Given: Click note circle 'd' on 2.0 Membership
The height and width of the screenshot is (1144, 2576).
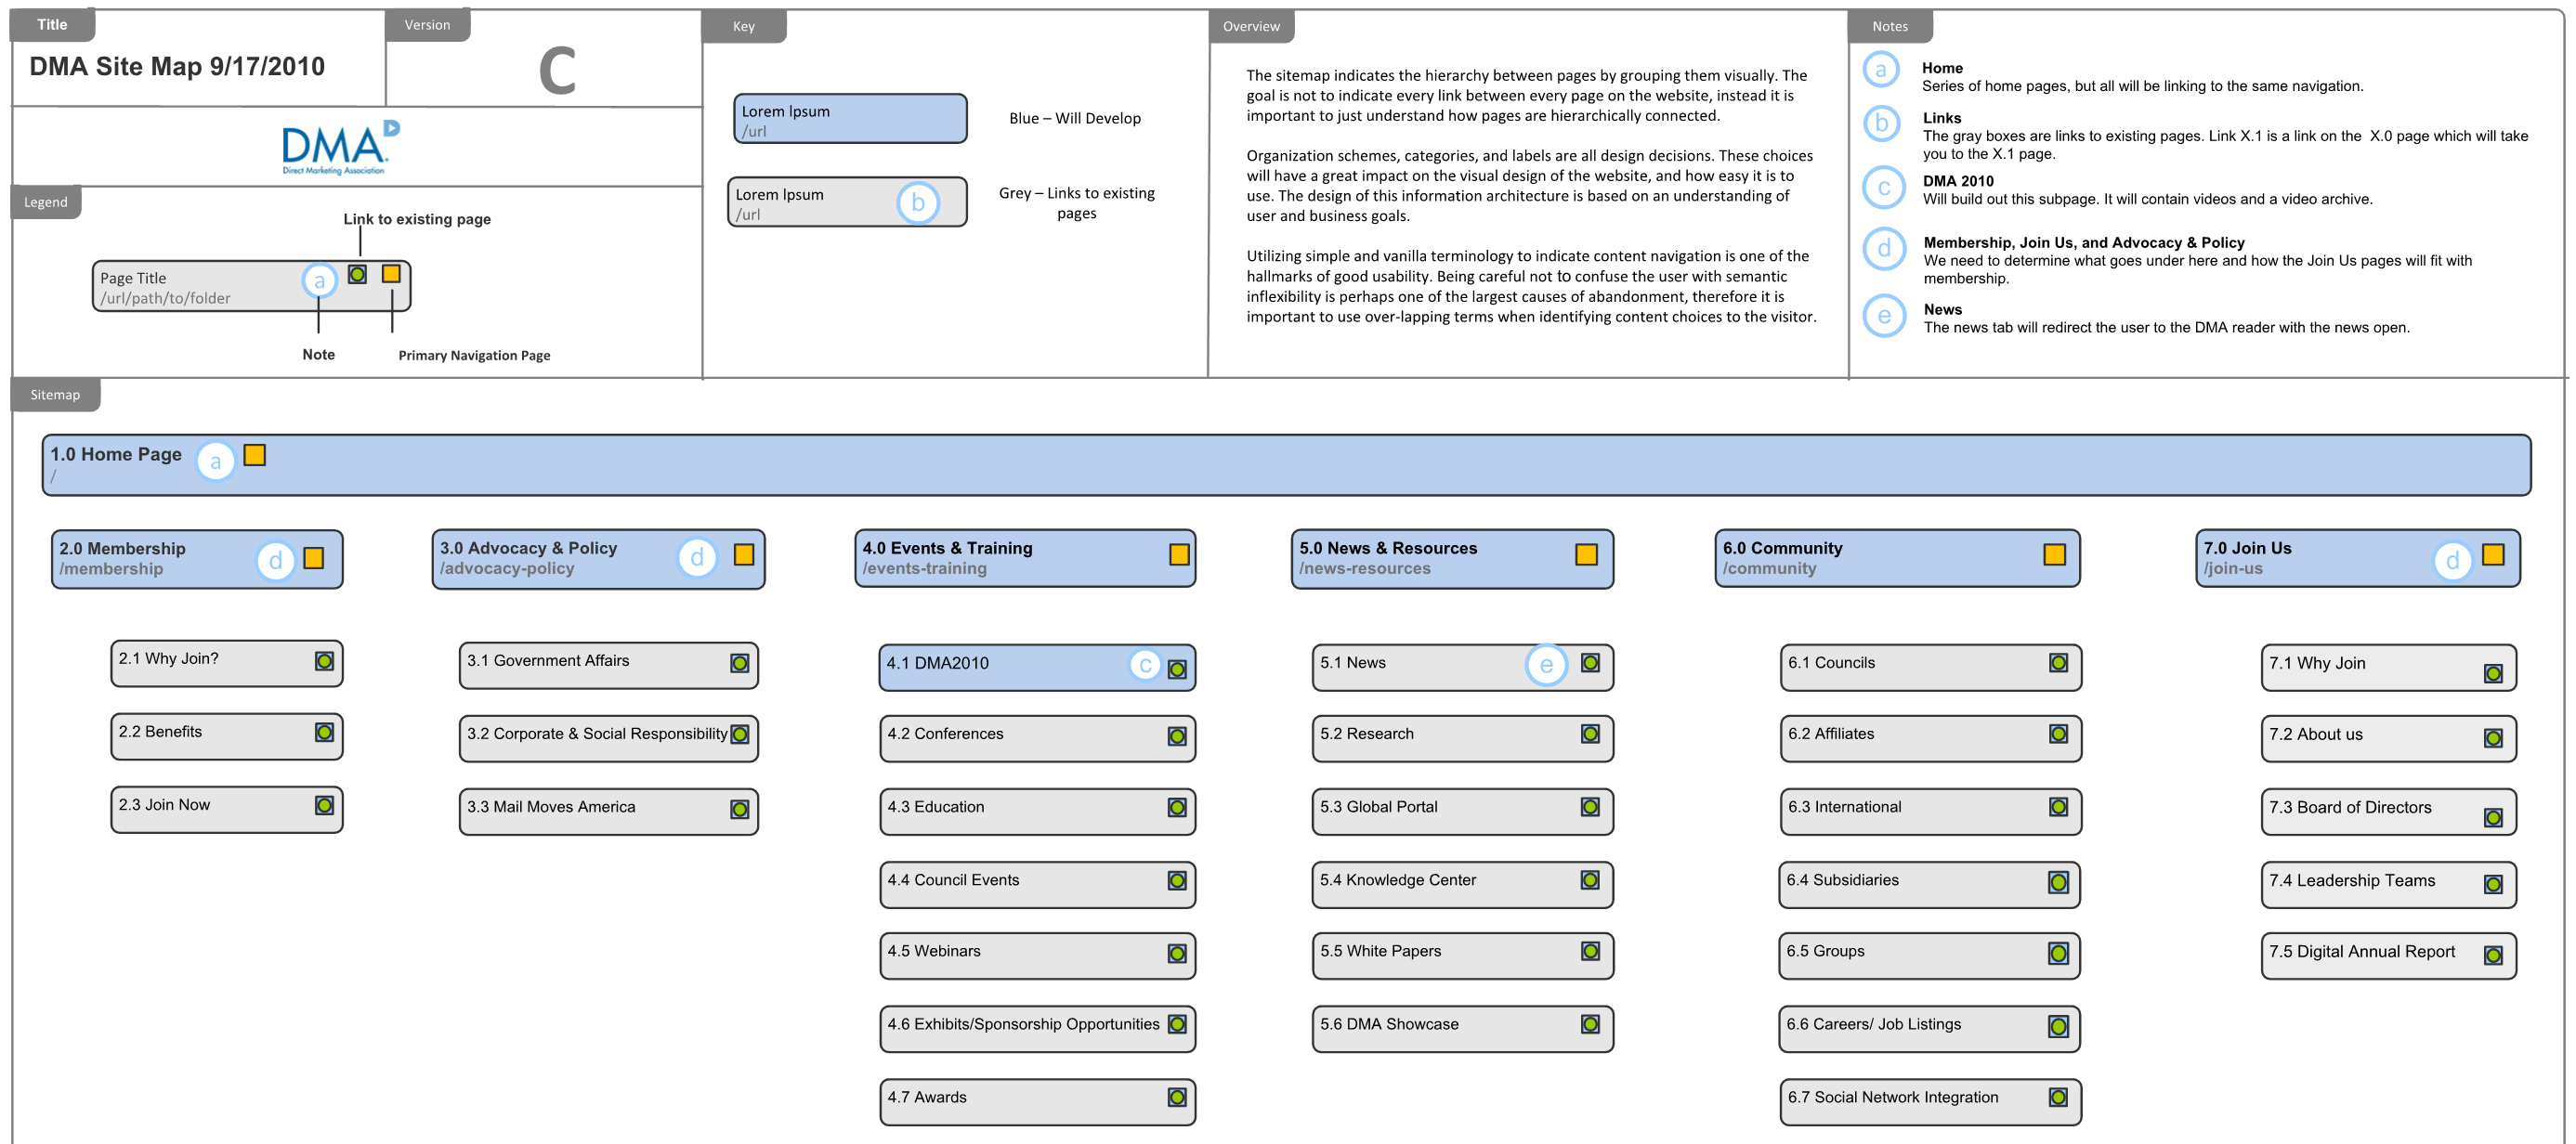Looking at the screenshot, I should point(275,561).
